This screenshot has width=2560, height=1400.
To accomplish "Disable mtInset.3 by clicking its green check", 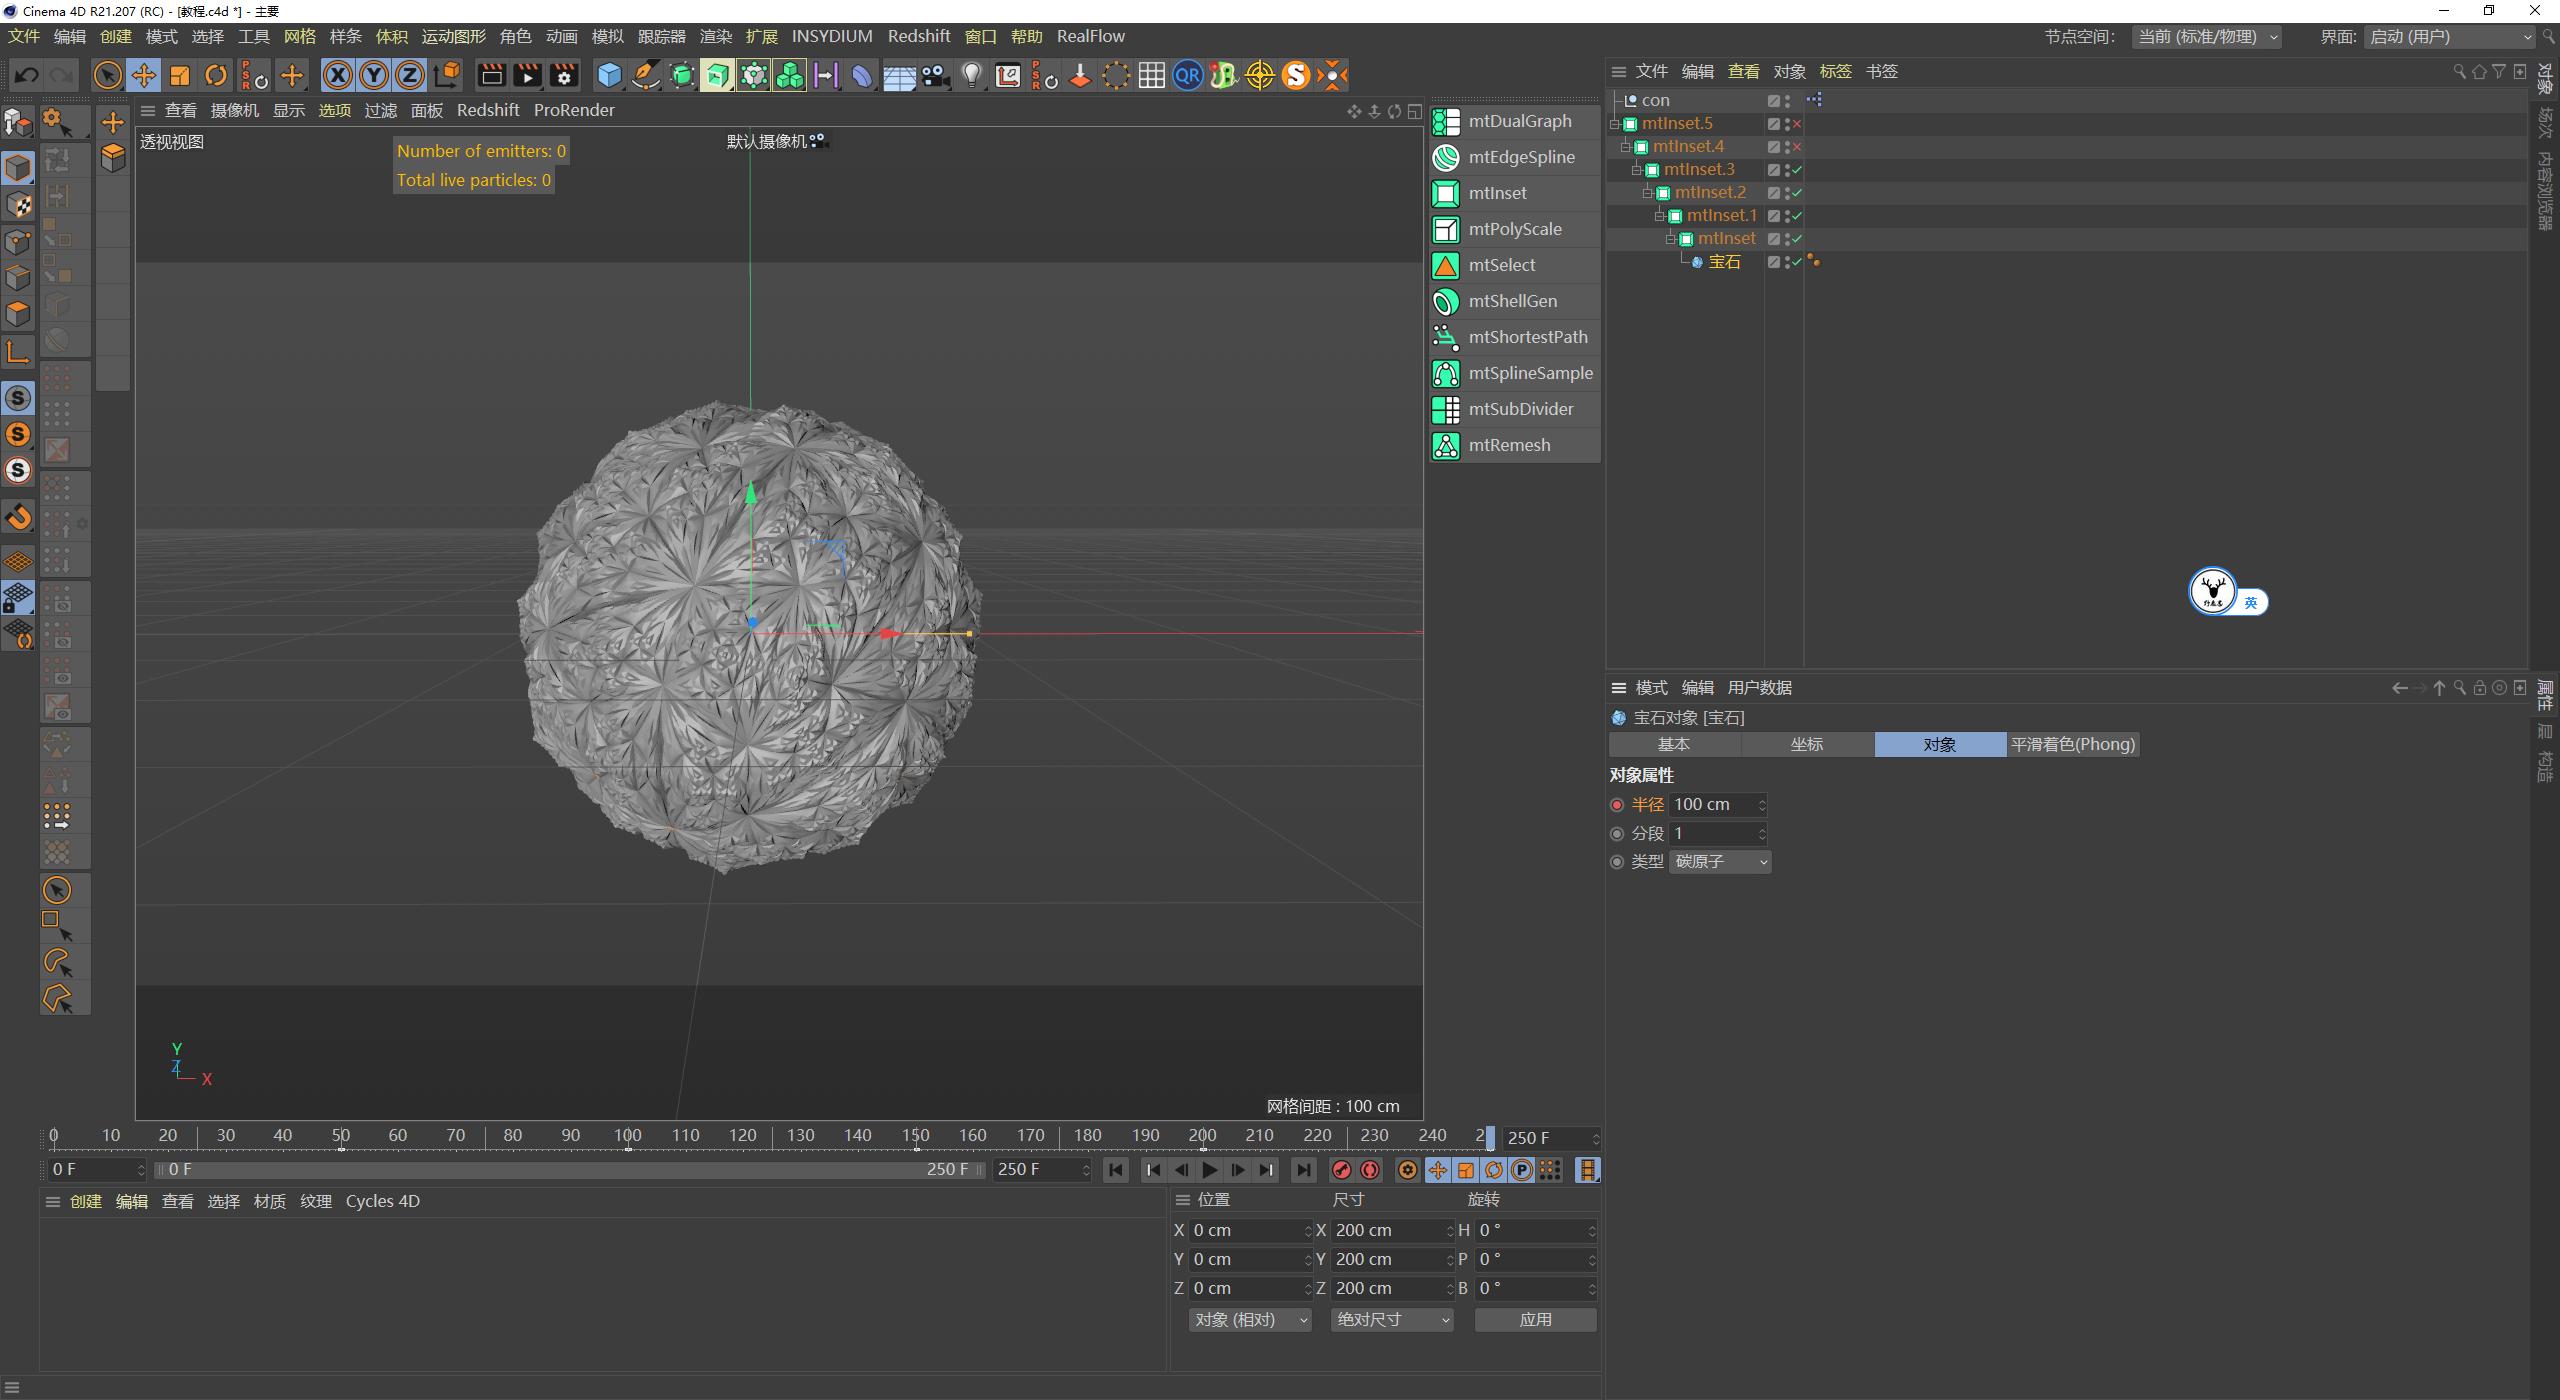I will tap(1797, 170).
